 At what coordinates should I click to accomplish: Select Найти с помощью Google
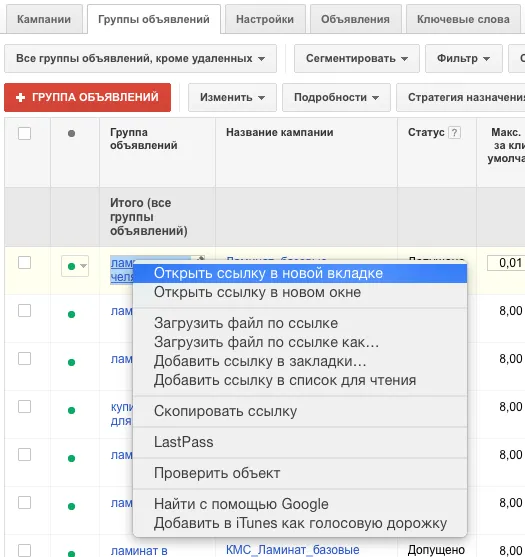tap(300, 504)
